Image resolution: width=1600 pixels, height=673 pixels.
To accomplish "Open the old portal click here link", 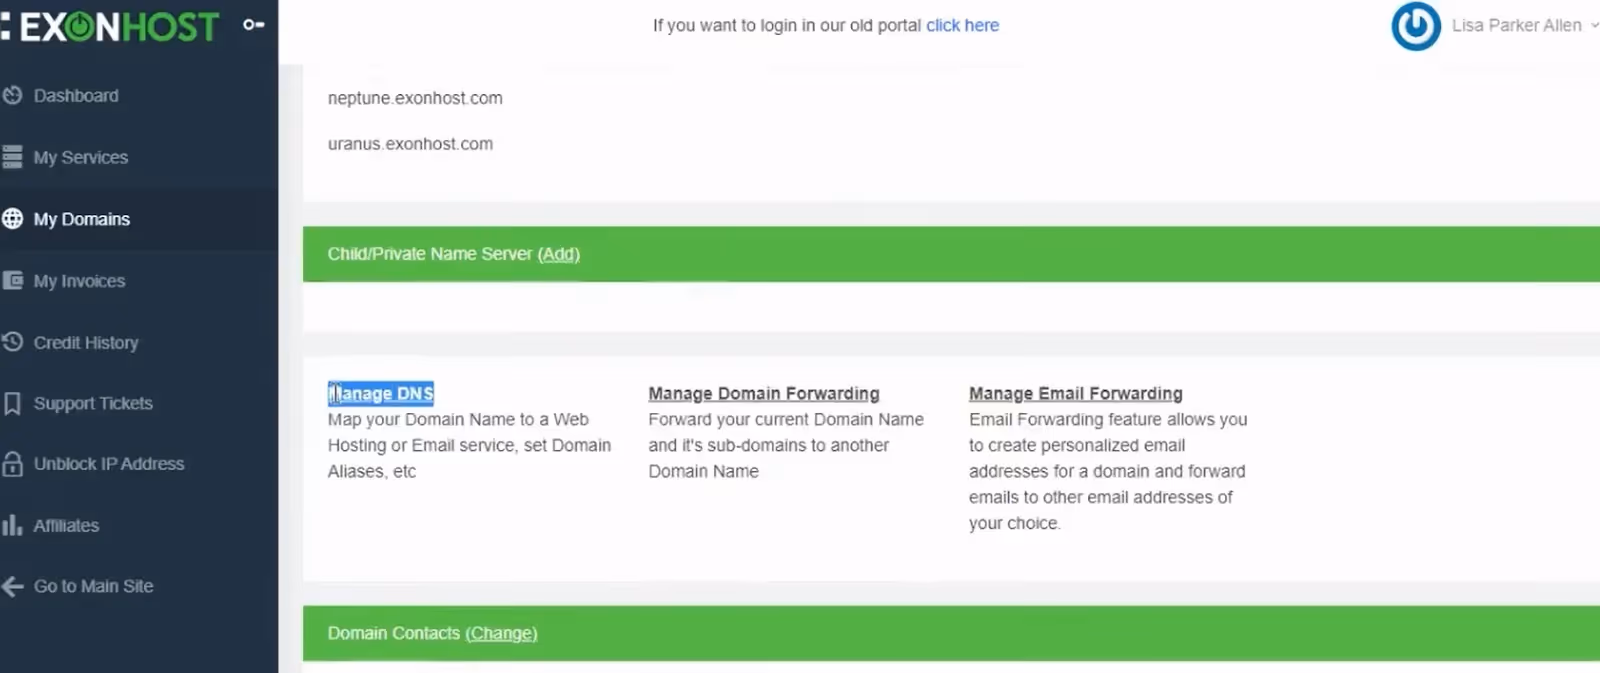I will click(962, 26).
